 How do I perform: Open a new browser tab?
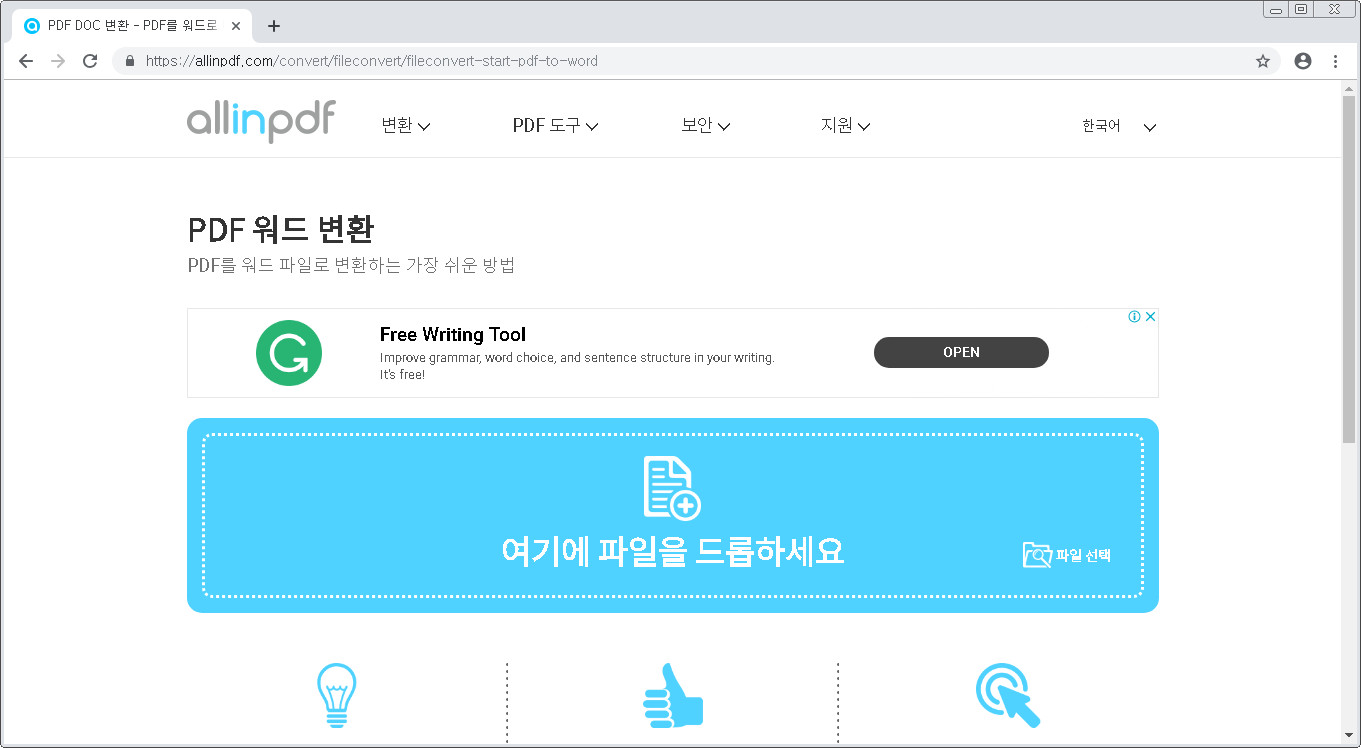(x=274, y=26)
